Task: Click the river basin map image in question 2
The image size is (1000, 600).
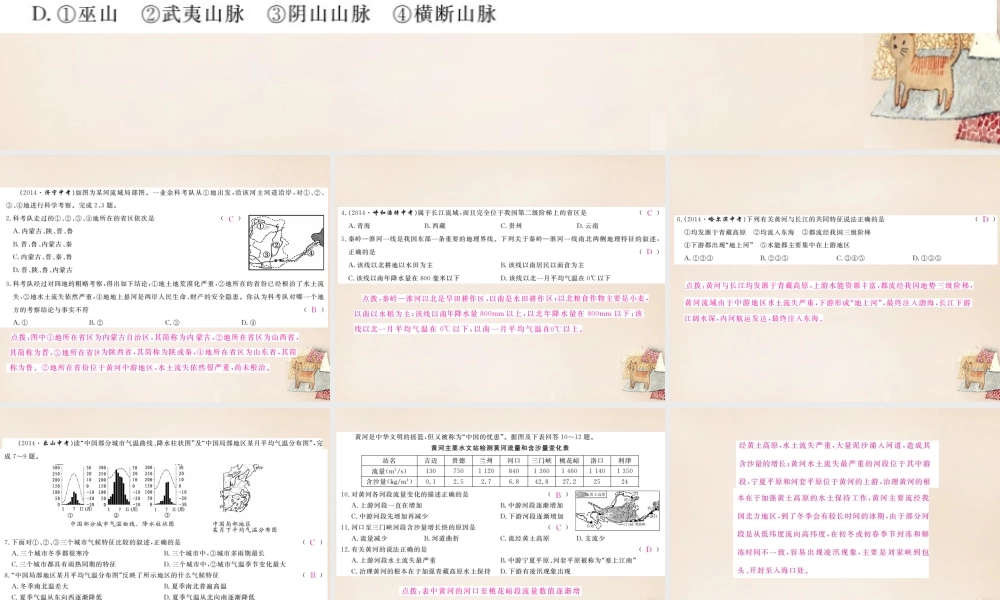Action: (x=285, y=242)
